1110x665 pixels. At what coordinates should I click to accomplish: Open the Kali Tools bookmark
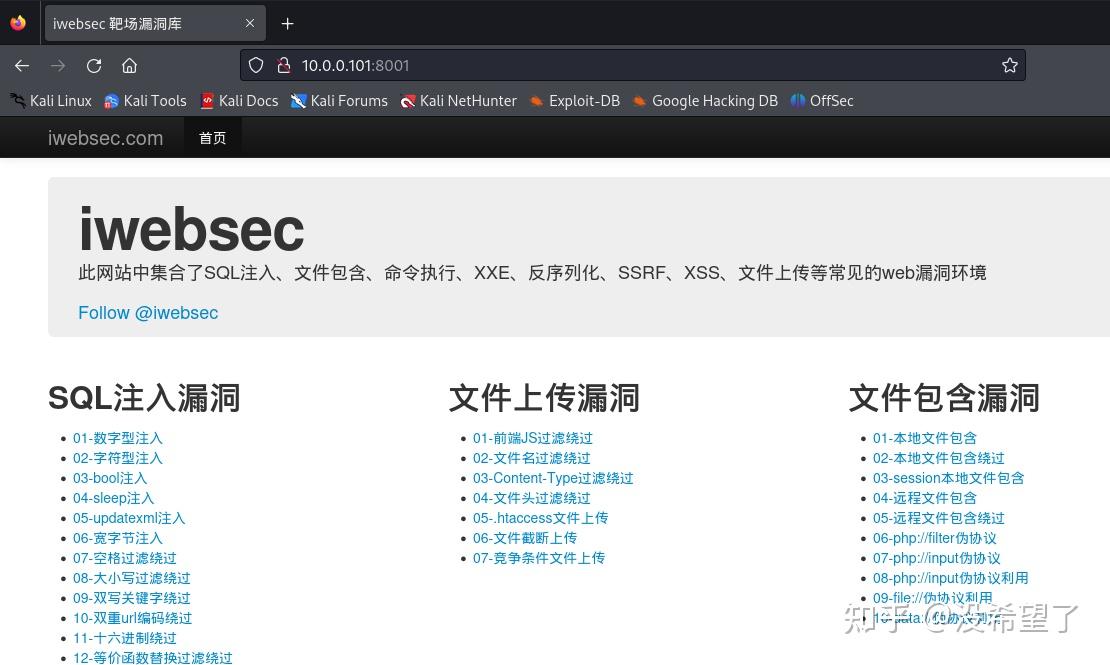144,100
